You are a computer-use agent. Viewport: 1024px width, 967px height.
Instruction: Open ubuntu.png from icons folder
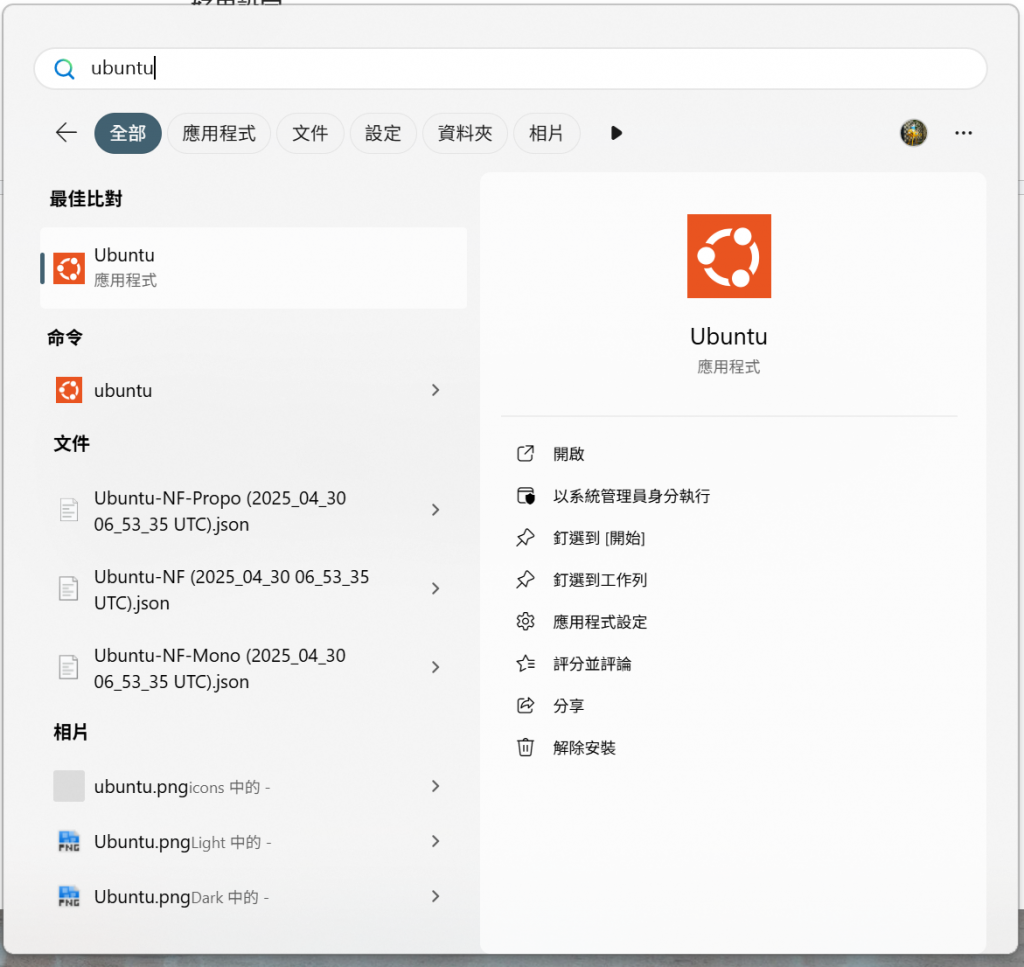pyautogui.click(x=253, y=786)
